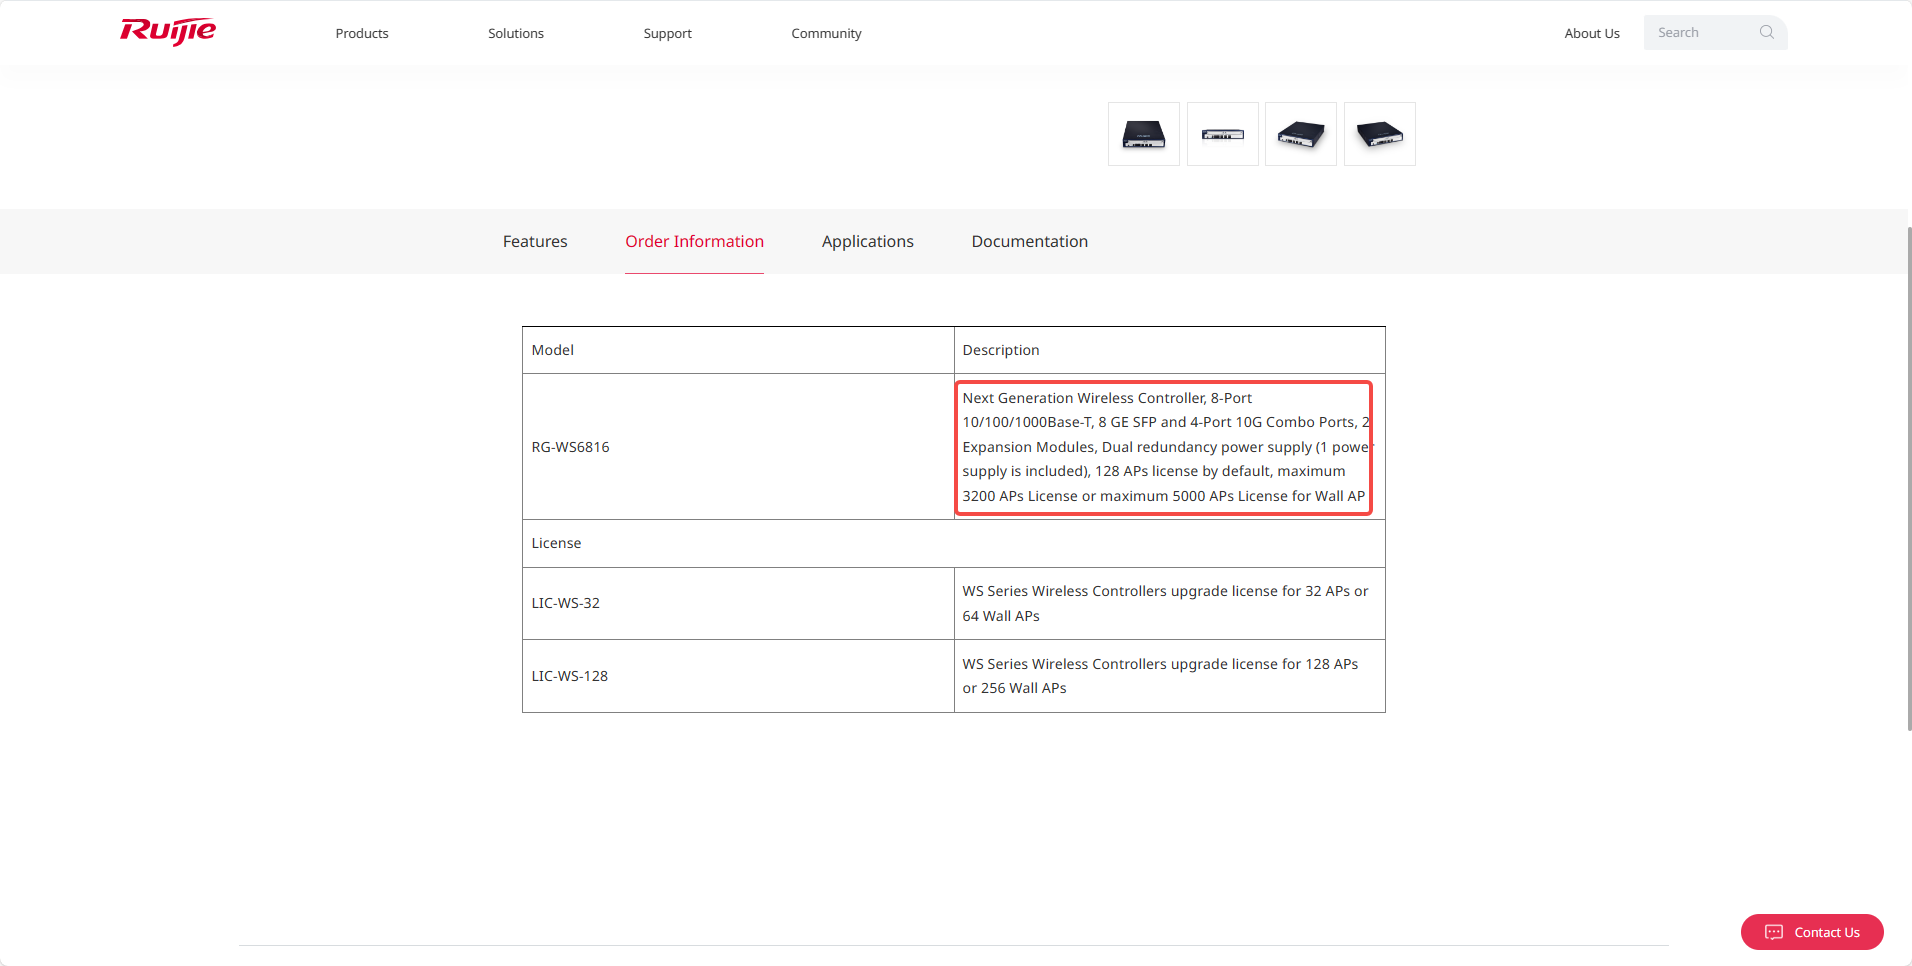Viewport: 1912px width, 966px height.
Task: Open the Products menu
Action: (x=362, y=33)
